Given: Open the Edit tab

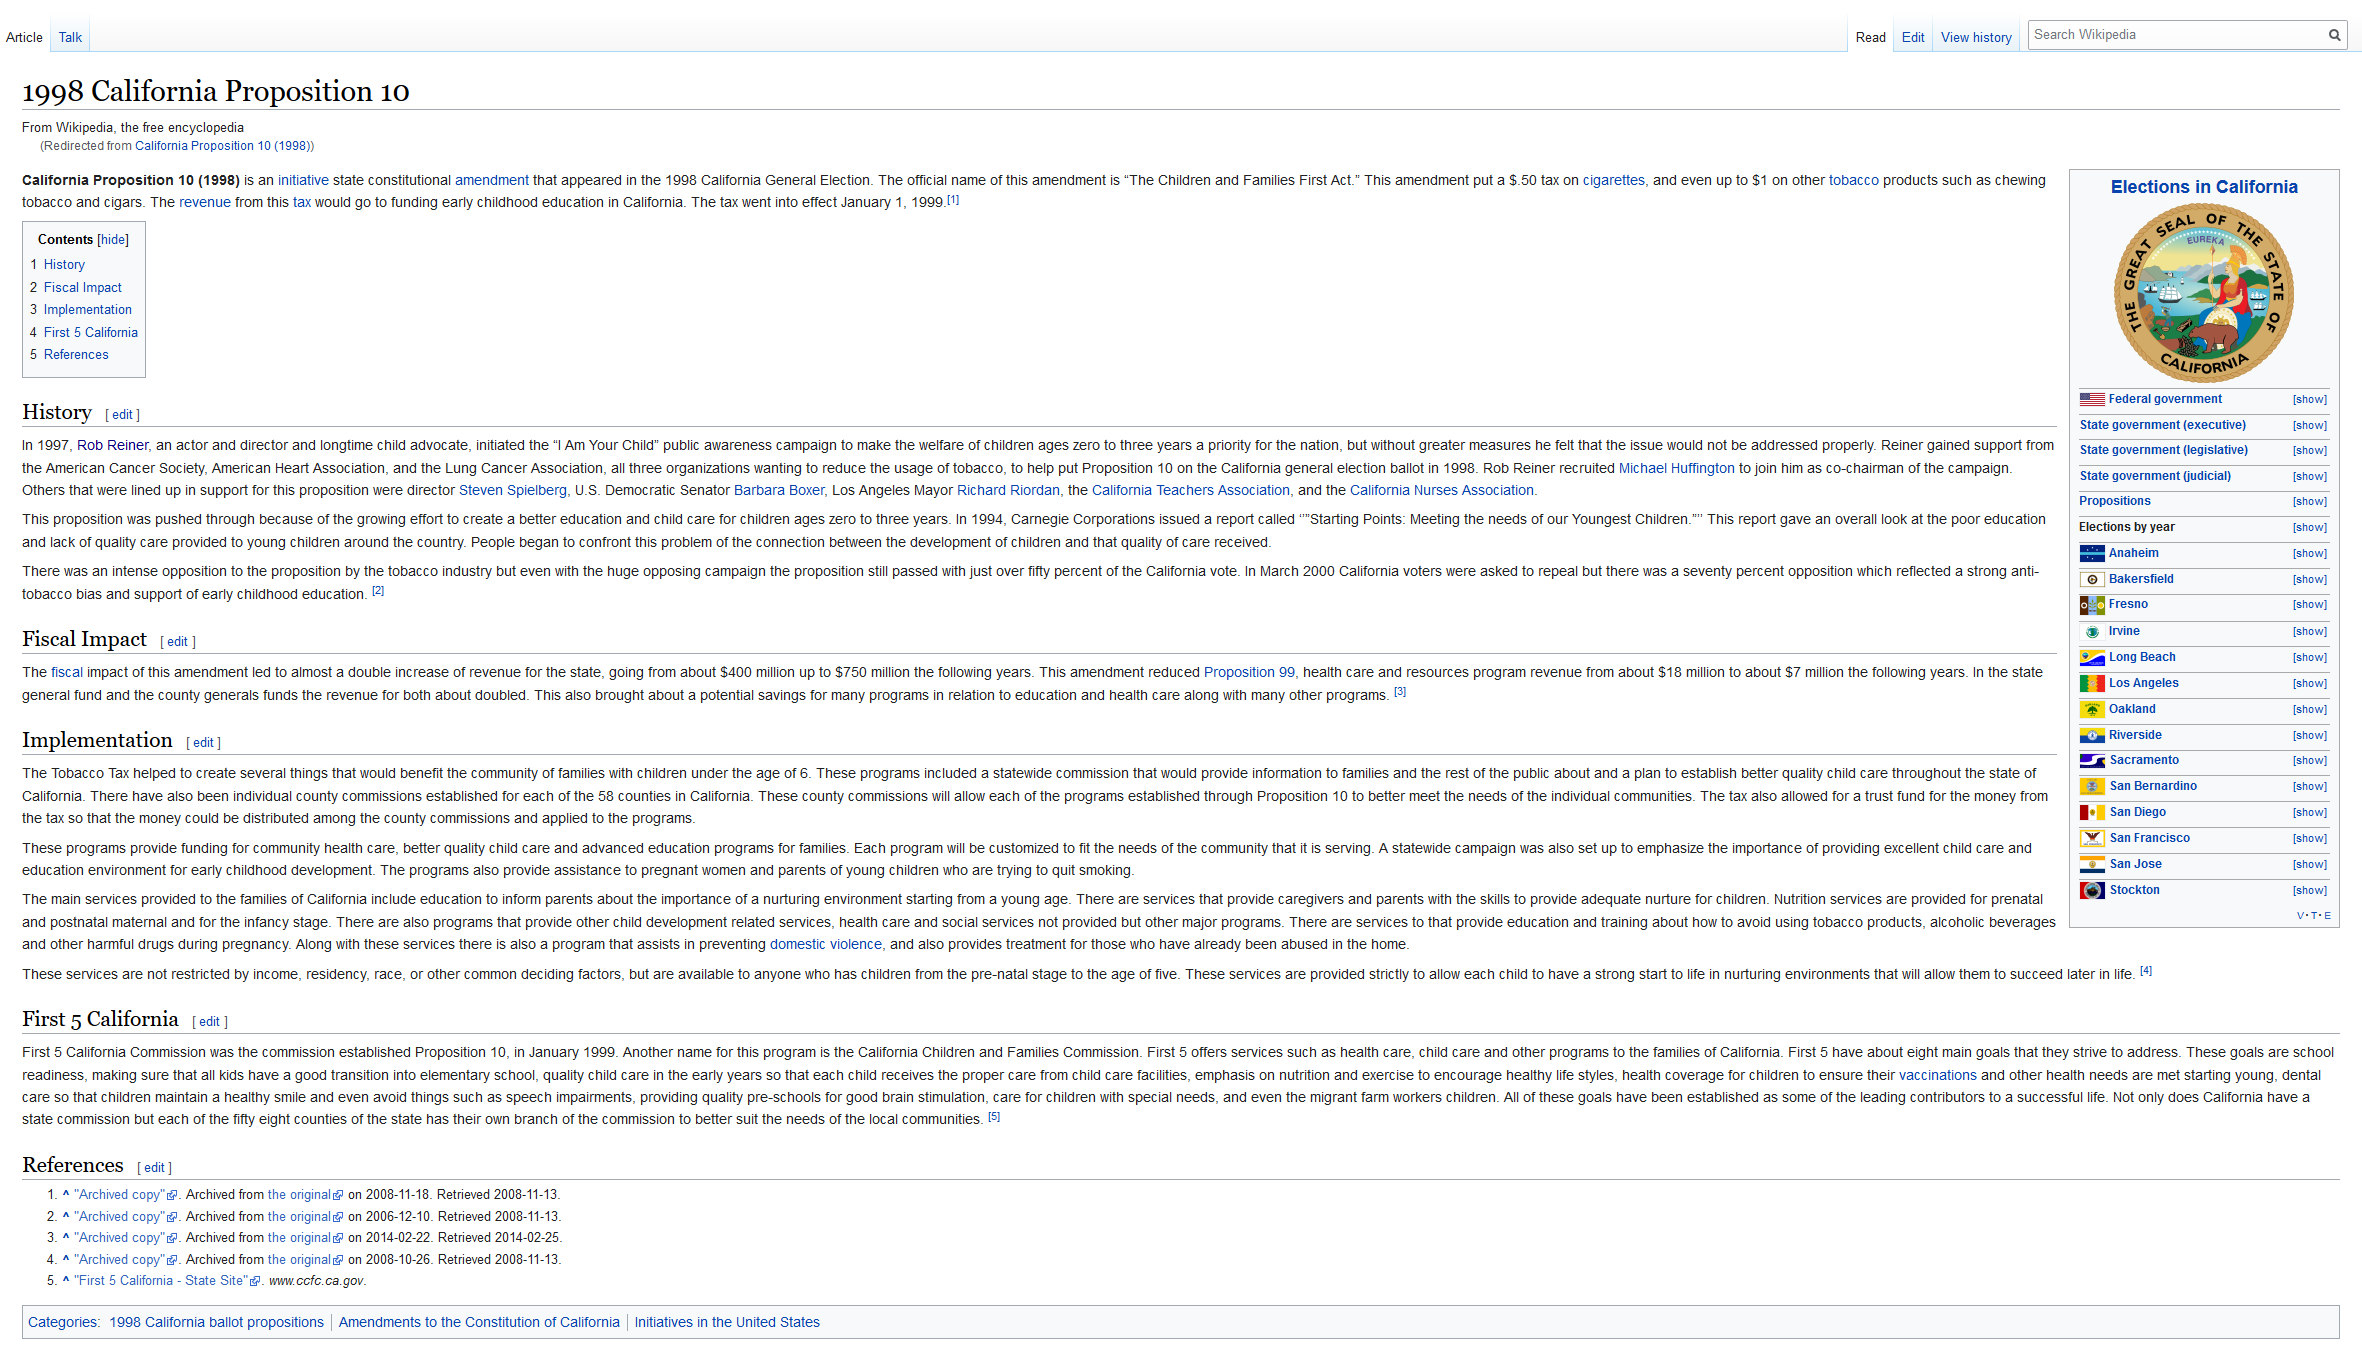Looking at the screenshot, I should click(1913, 38).
